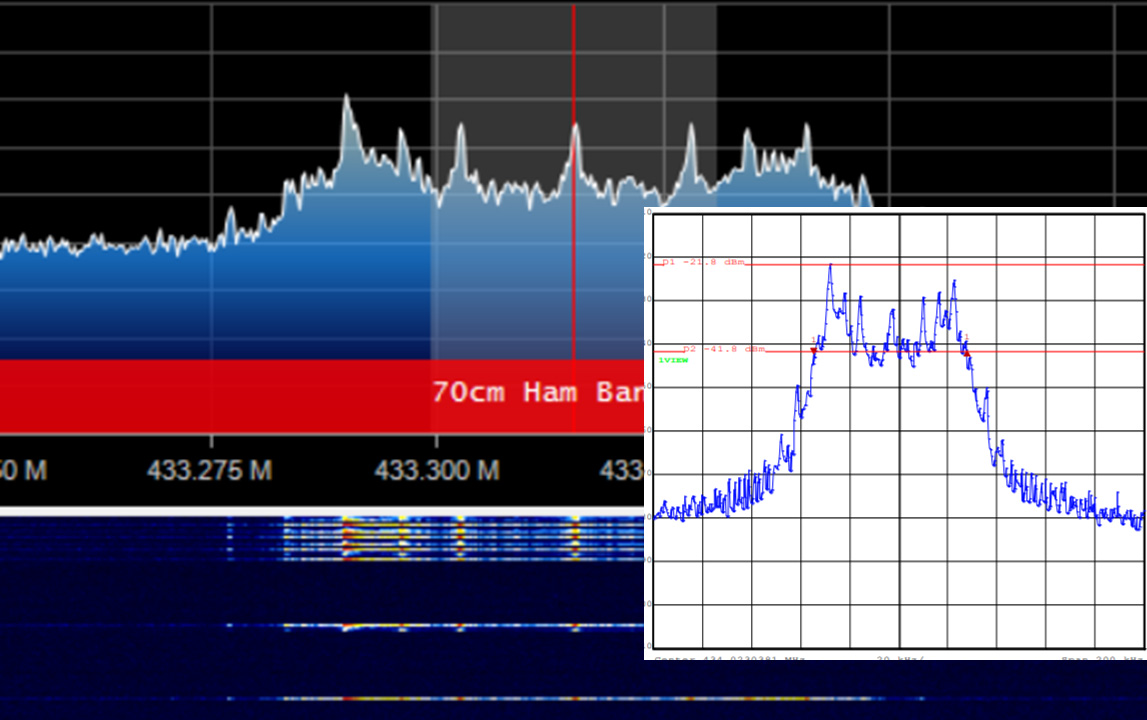
Task: Click the green 1VIEW trace label
Action: 673,360
